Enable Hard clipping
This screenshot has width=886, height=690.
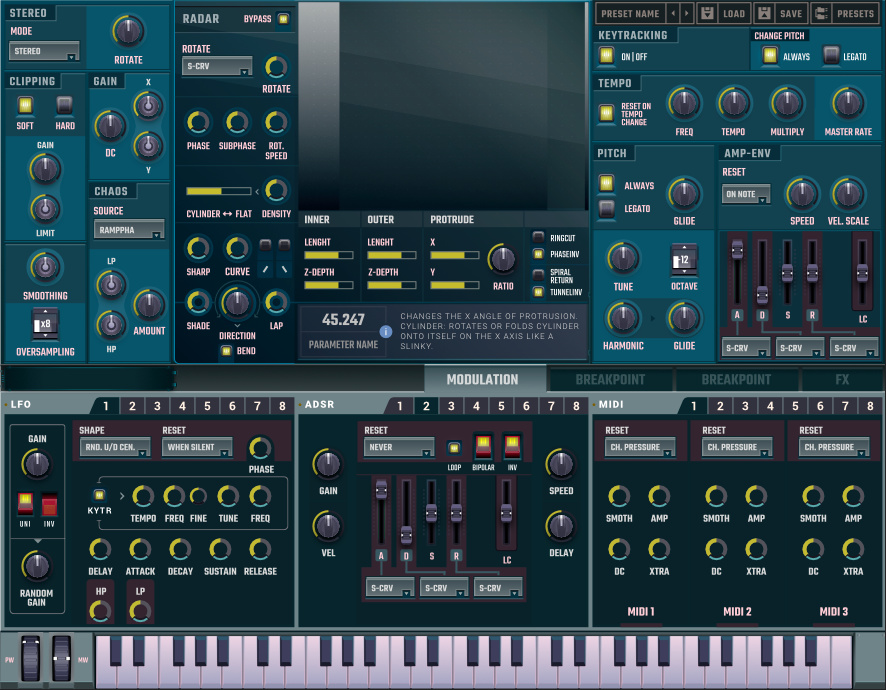64,105
